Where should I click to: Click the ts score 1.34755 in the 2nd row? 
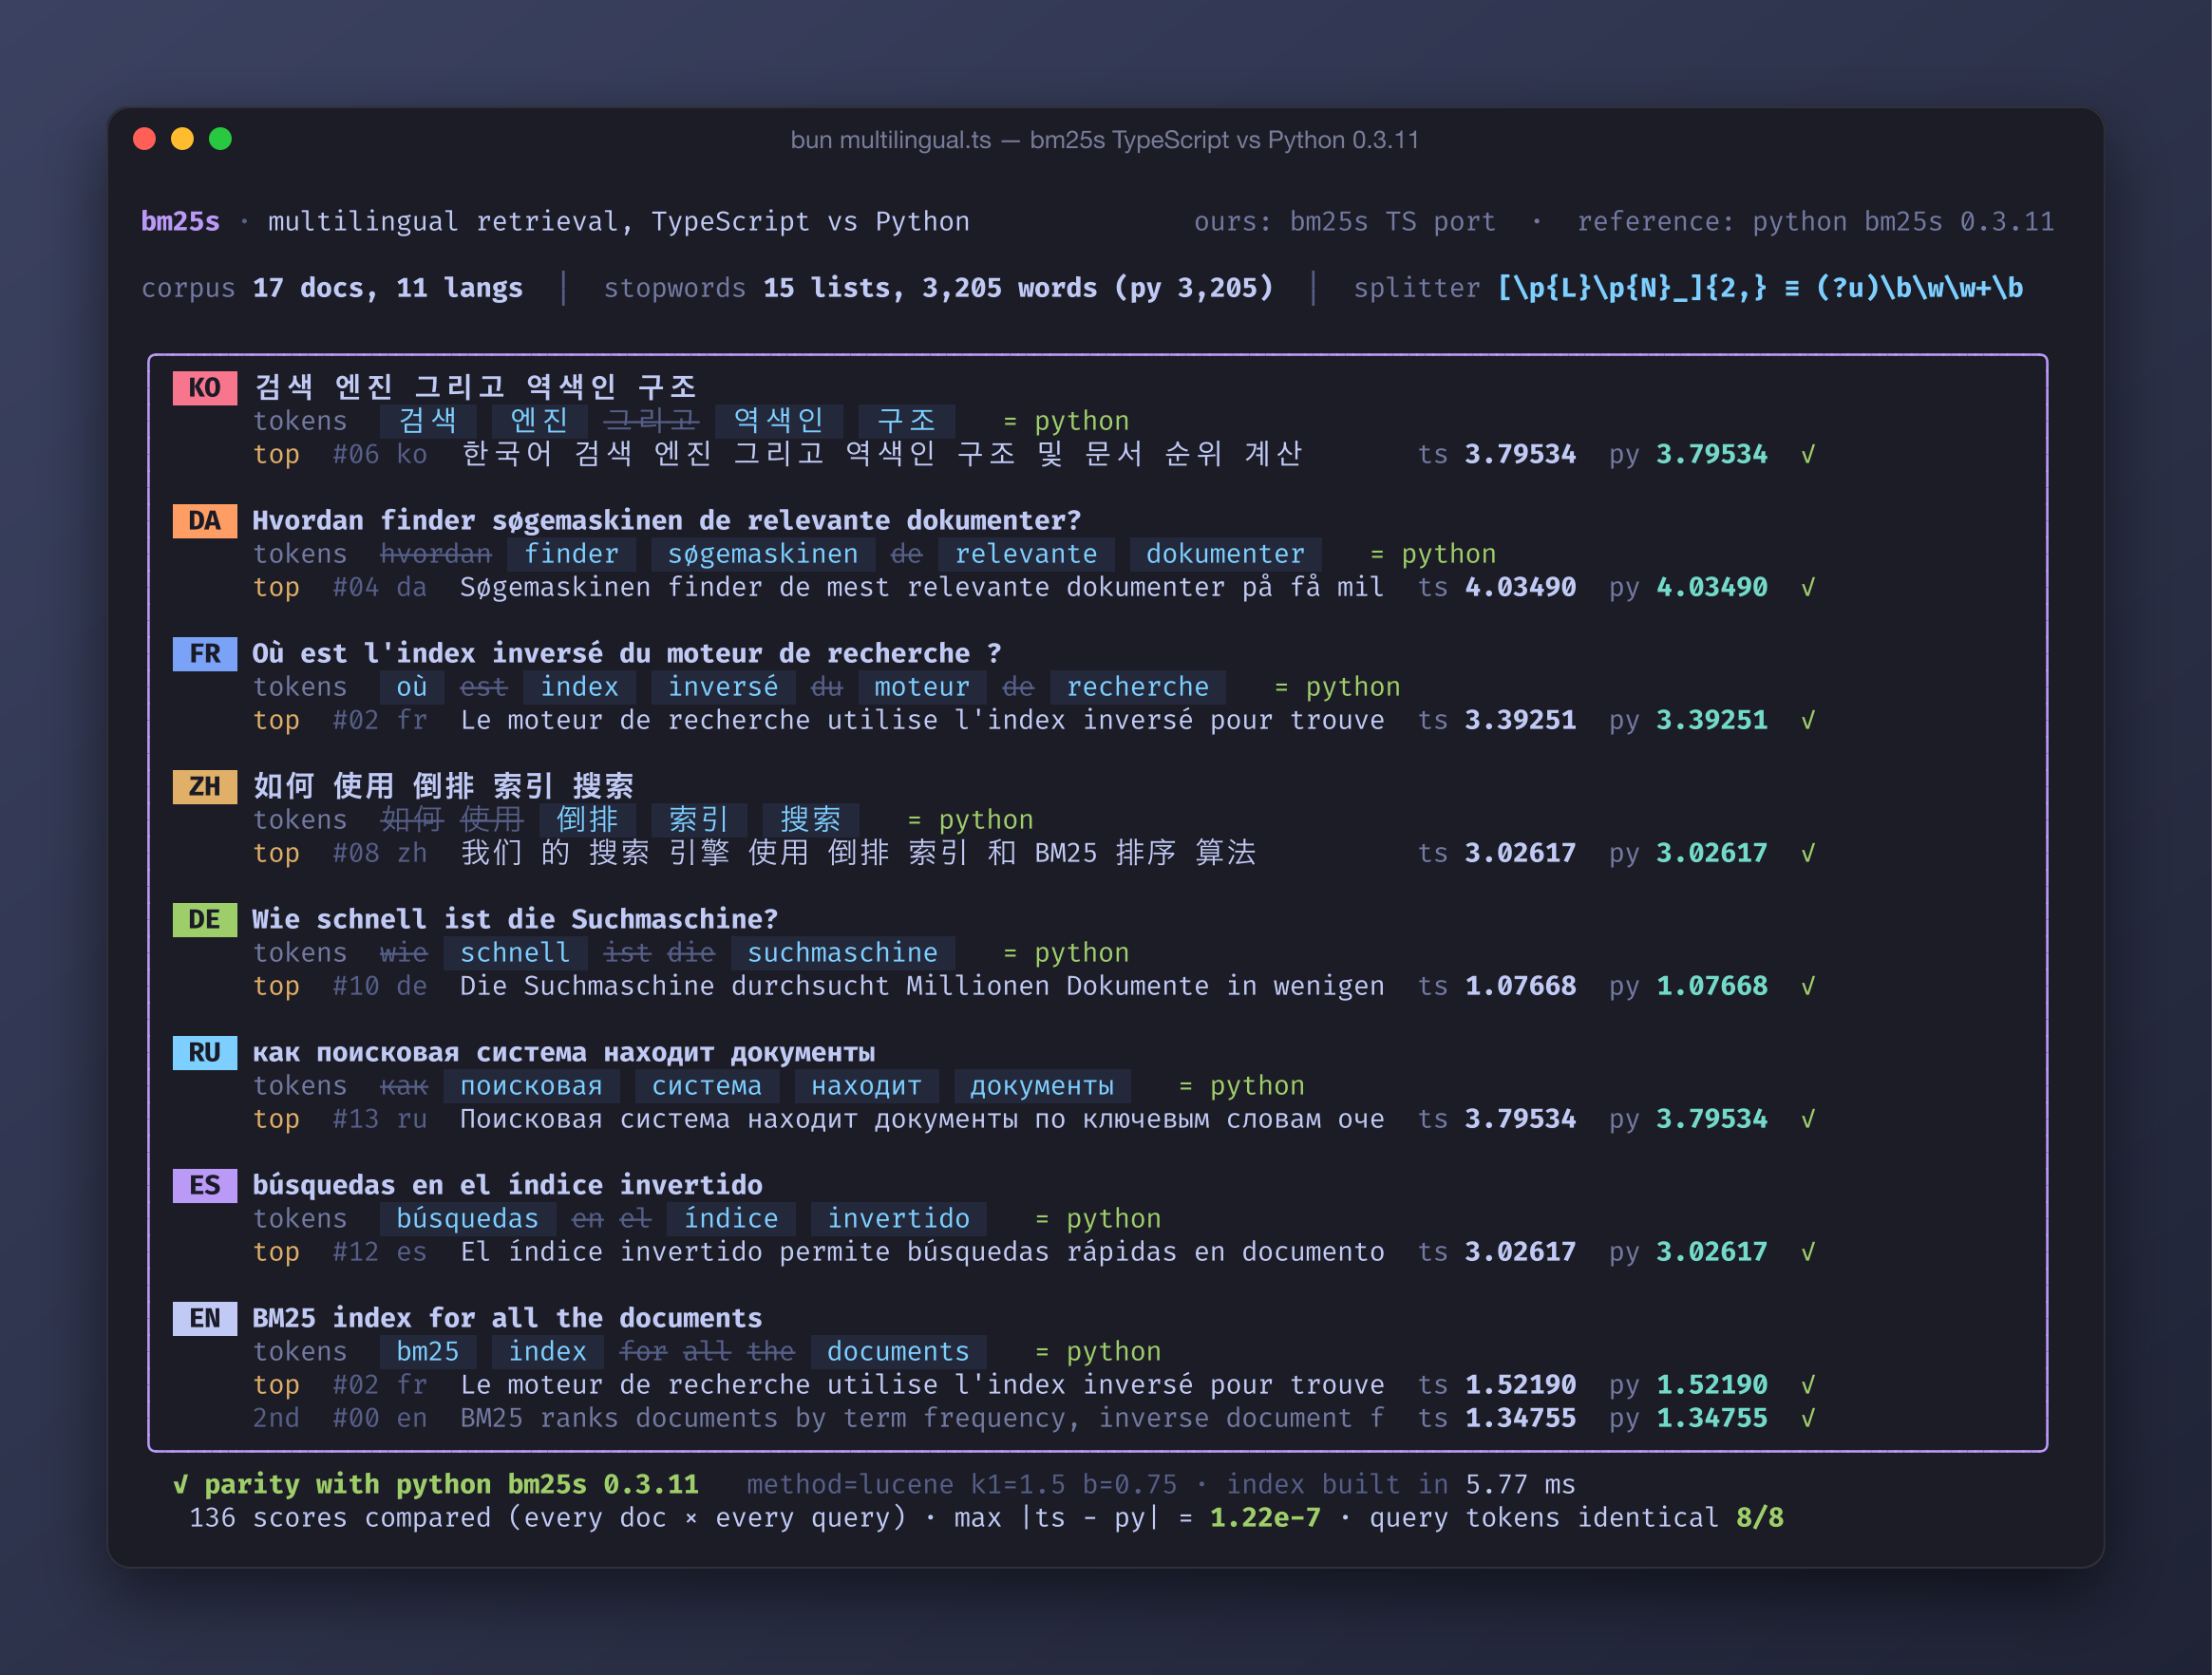pos(1520,1418)
